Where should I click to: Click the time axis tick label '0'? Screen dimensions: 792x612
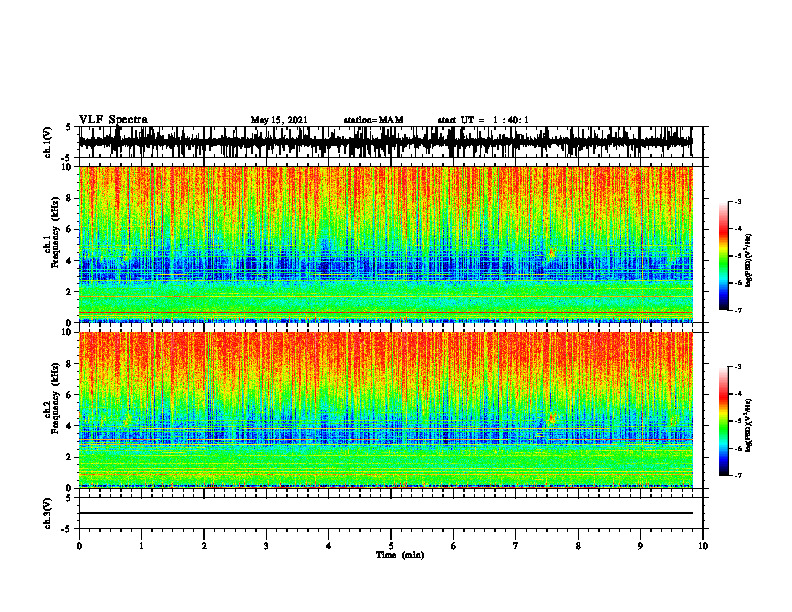(79, 546)
